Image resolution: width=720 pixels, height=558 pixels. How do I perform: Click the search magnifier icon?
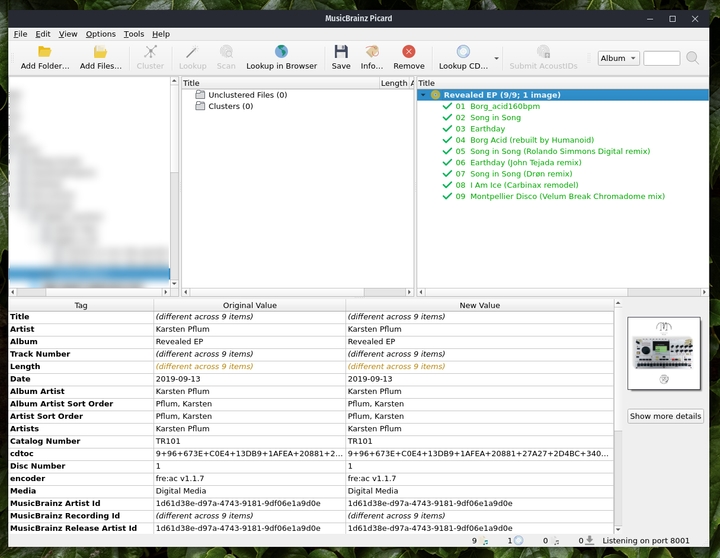(x=692, y=58)
